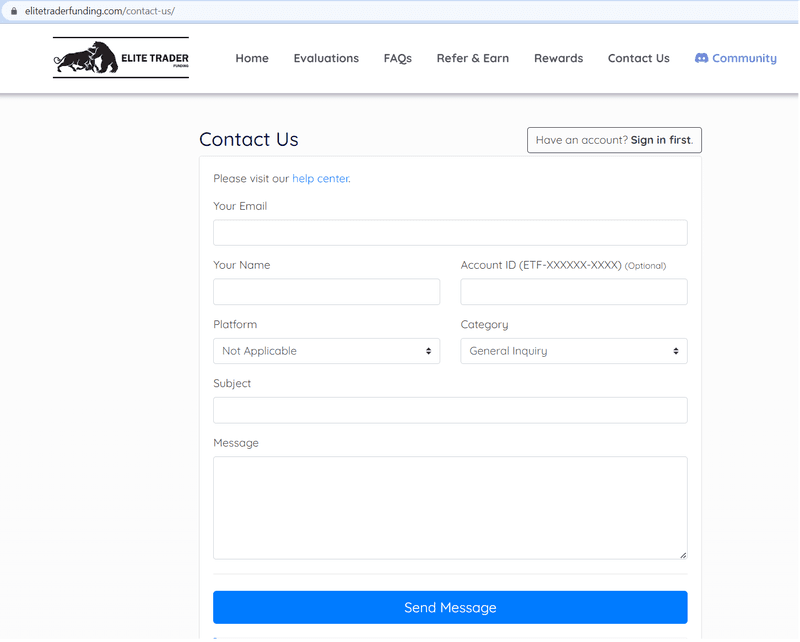This screenshot has height=642, width=800.
Task: Go to the Home menu item
Action: (252, 58)
